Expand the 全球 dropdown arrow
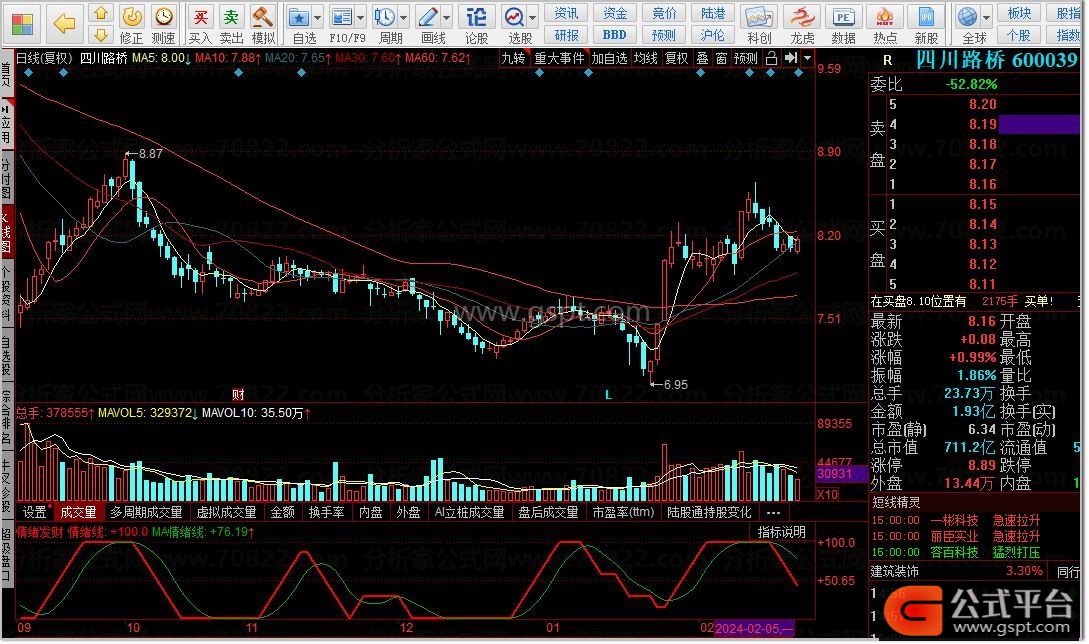This screenshot has width=1089, height=644. pos(986,18)
